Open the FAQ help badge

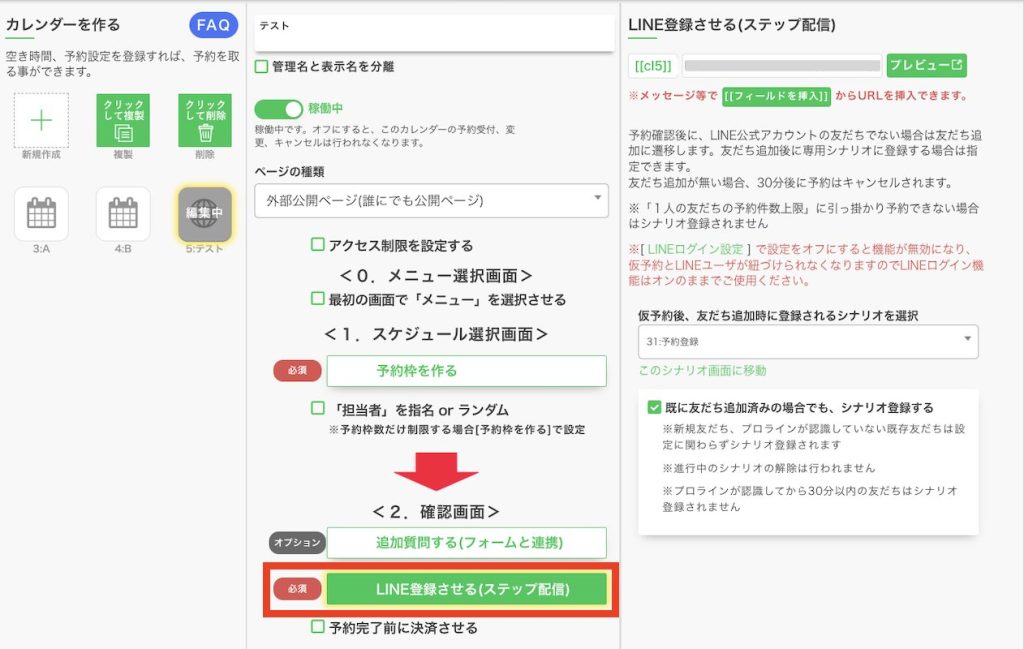click(213, 25)
